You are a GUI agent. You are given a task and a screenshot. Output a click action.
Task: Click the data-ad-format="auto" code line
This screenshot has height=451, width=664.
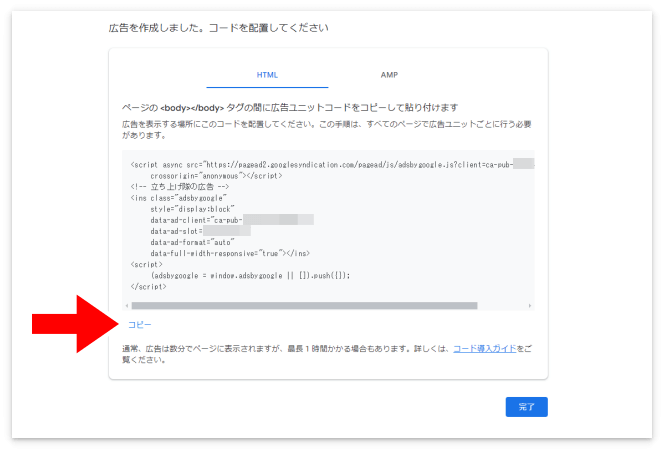pyautogui.click(x=192, y=242)
